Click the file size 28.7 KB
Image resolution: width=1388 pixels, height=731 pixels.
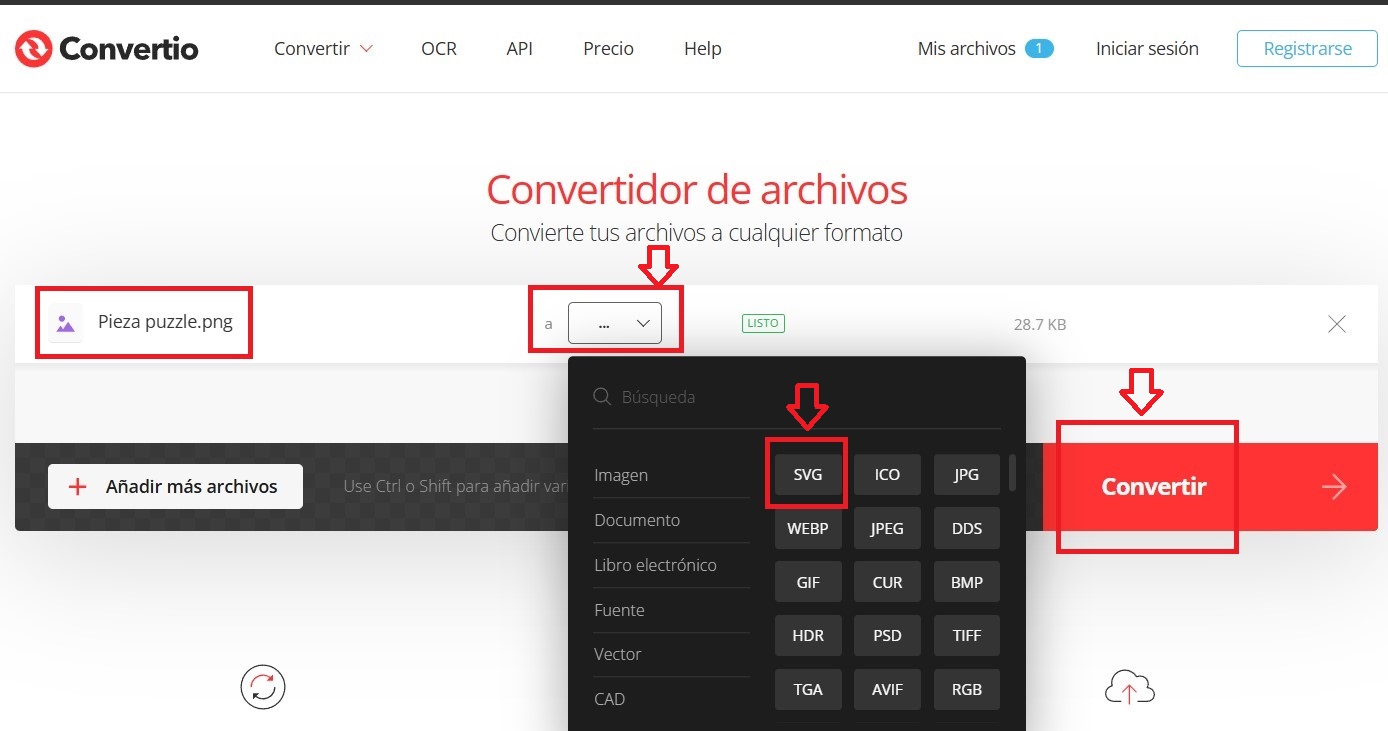(x=1040, y=324)
